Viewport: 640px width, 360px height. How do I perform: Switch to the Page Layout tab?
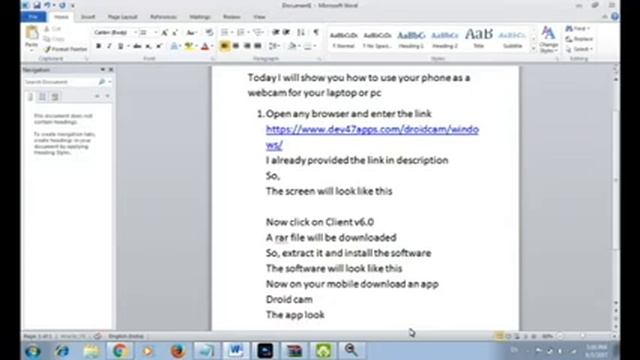click(122, 17)
